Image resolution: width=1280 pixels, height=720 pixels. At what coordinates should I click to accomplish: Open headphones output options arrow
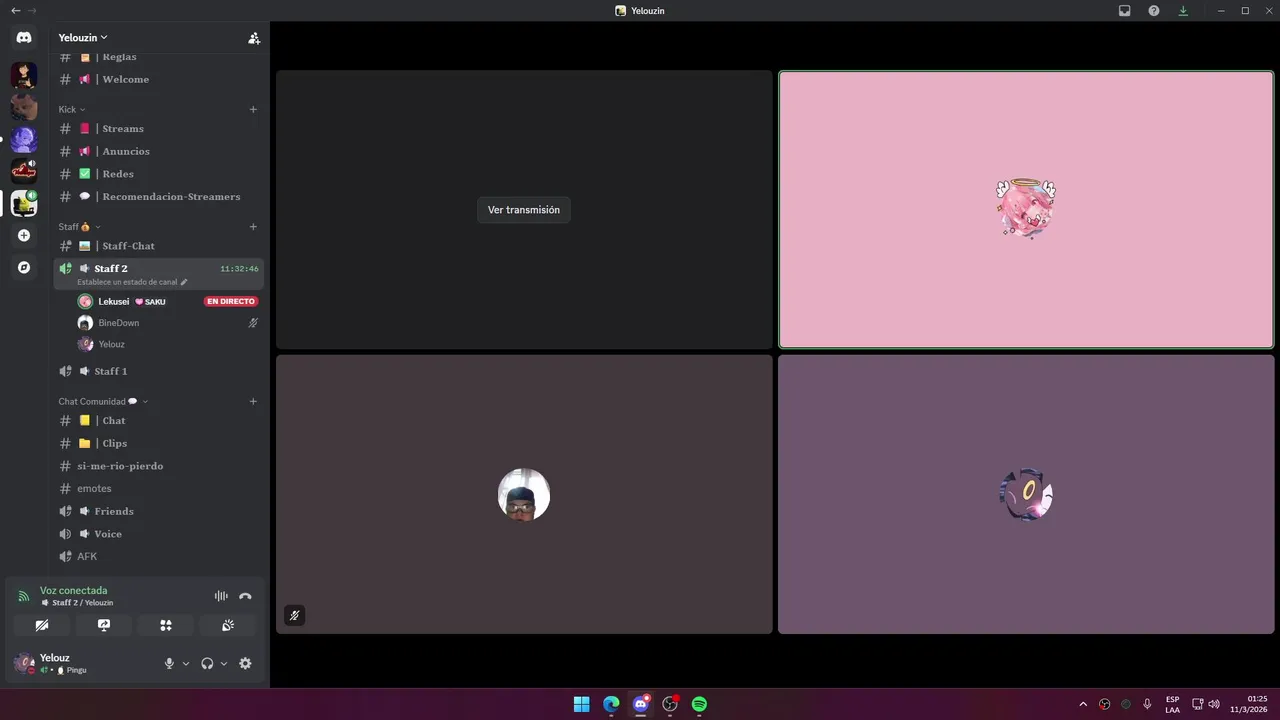pyautogui.click(x=224, y=664)
